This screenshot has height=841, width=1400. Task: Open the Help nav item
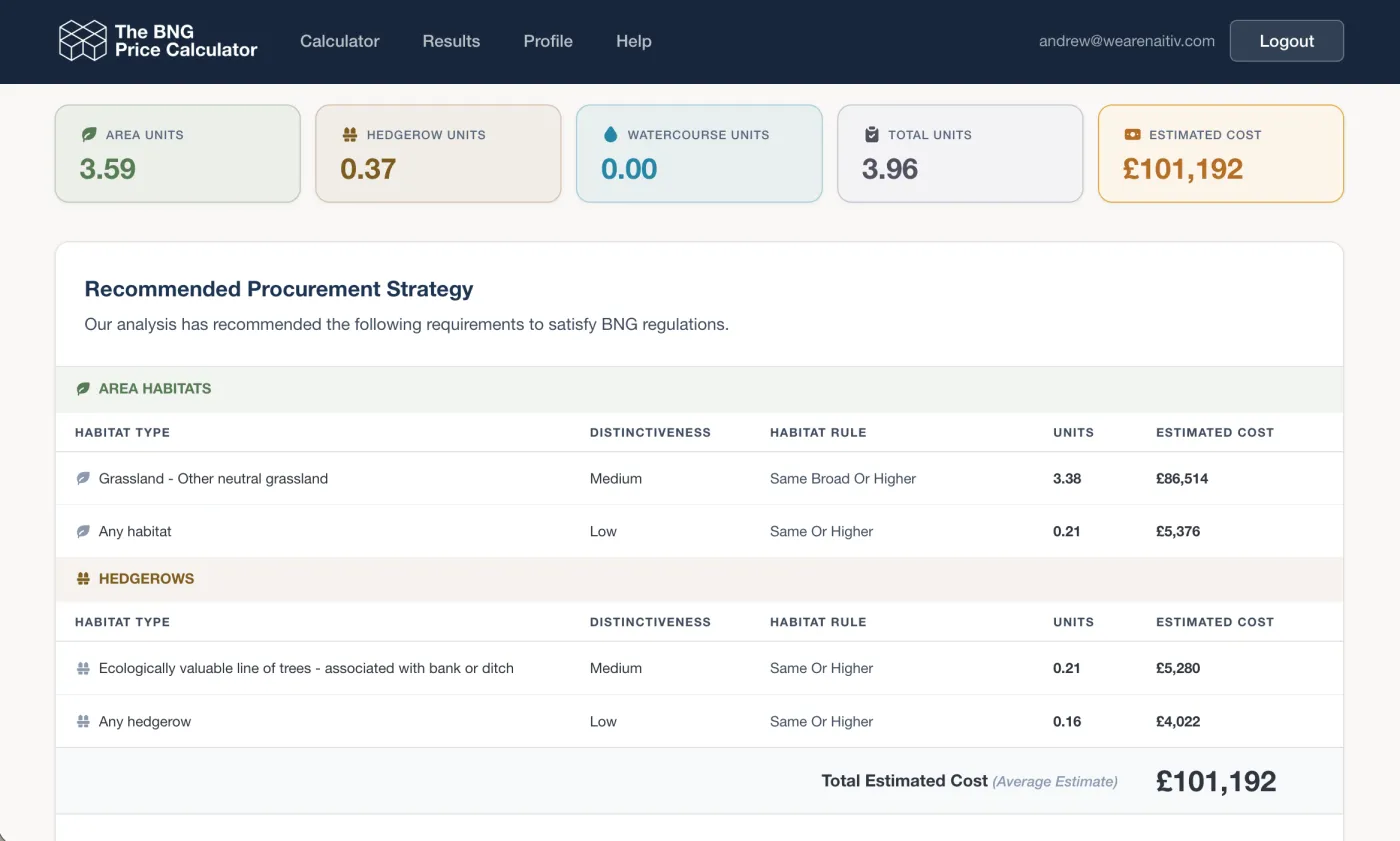point(634,41)
